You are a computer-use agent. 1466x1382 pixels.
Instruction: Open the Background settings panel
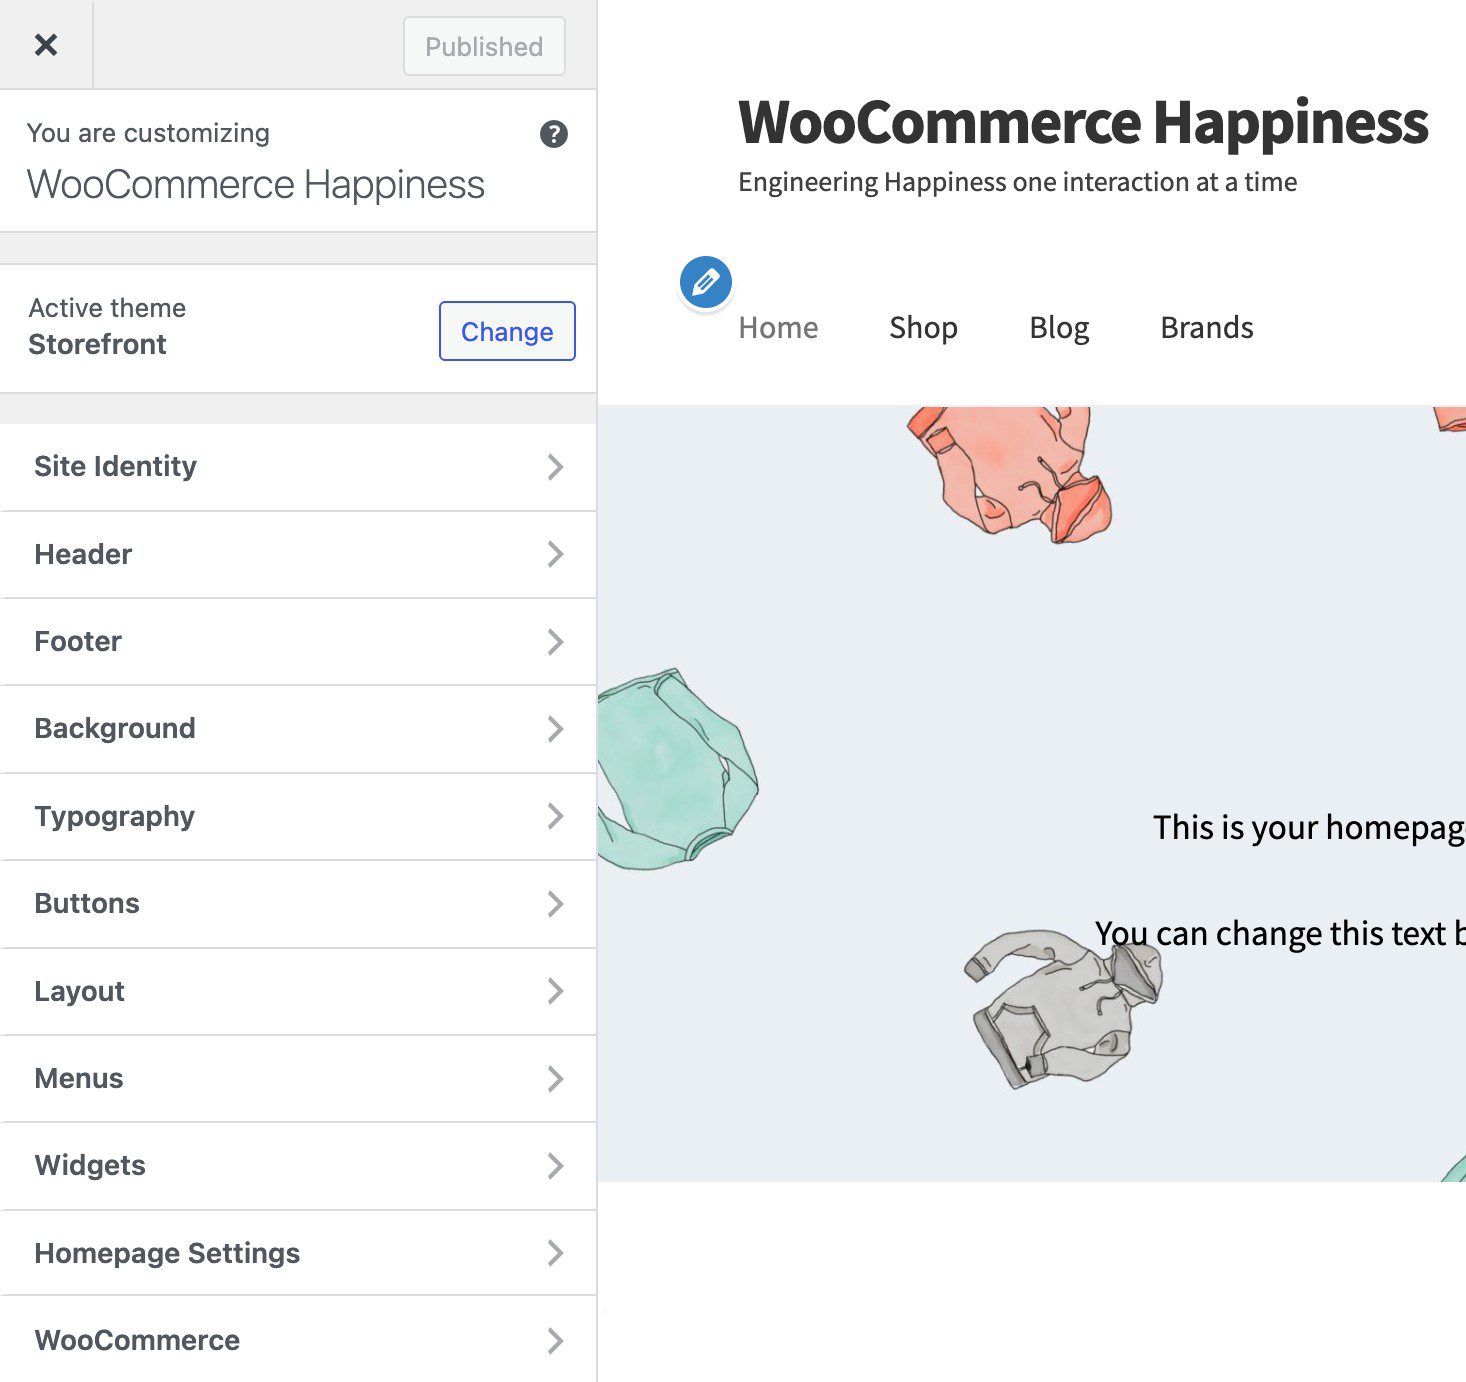298,729
